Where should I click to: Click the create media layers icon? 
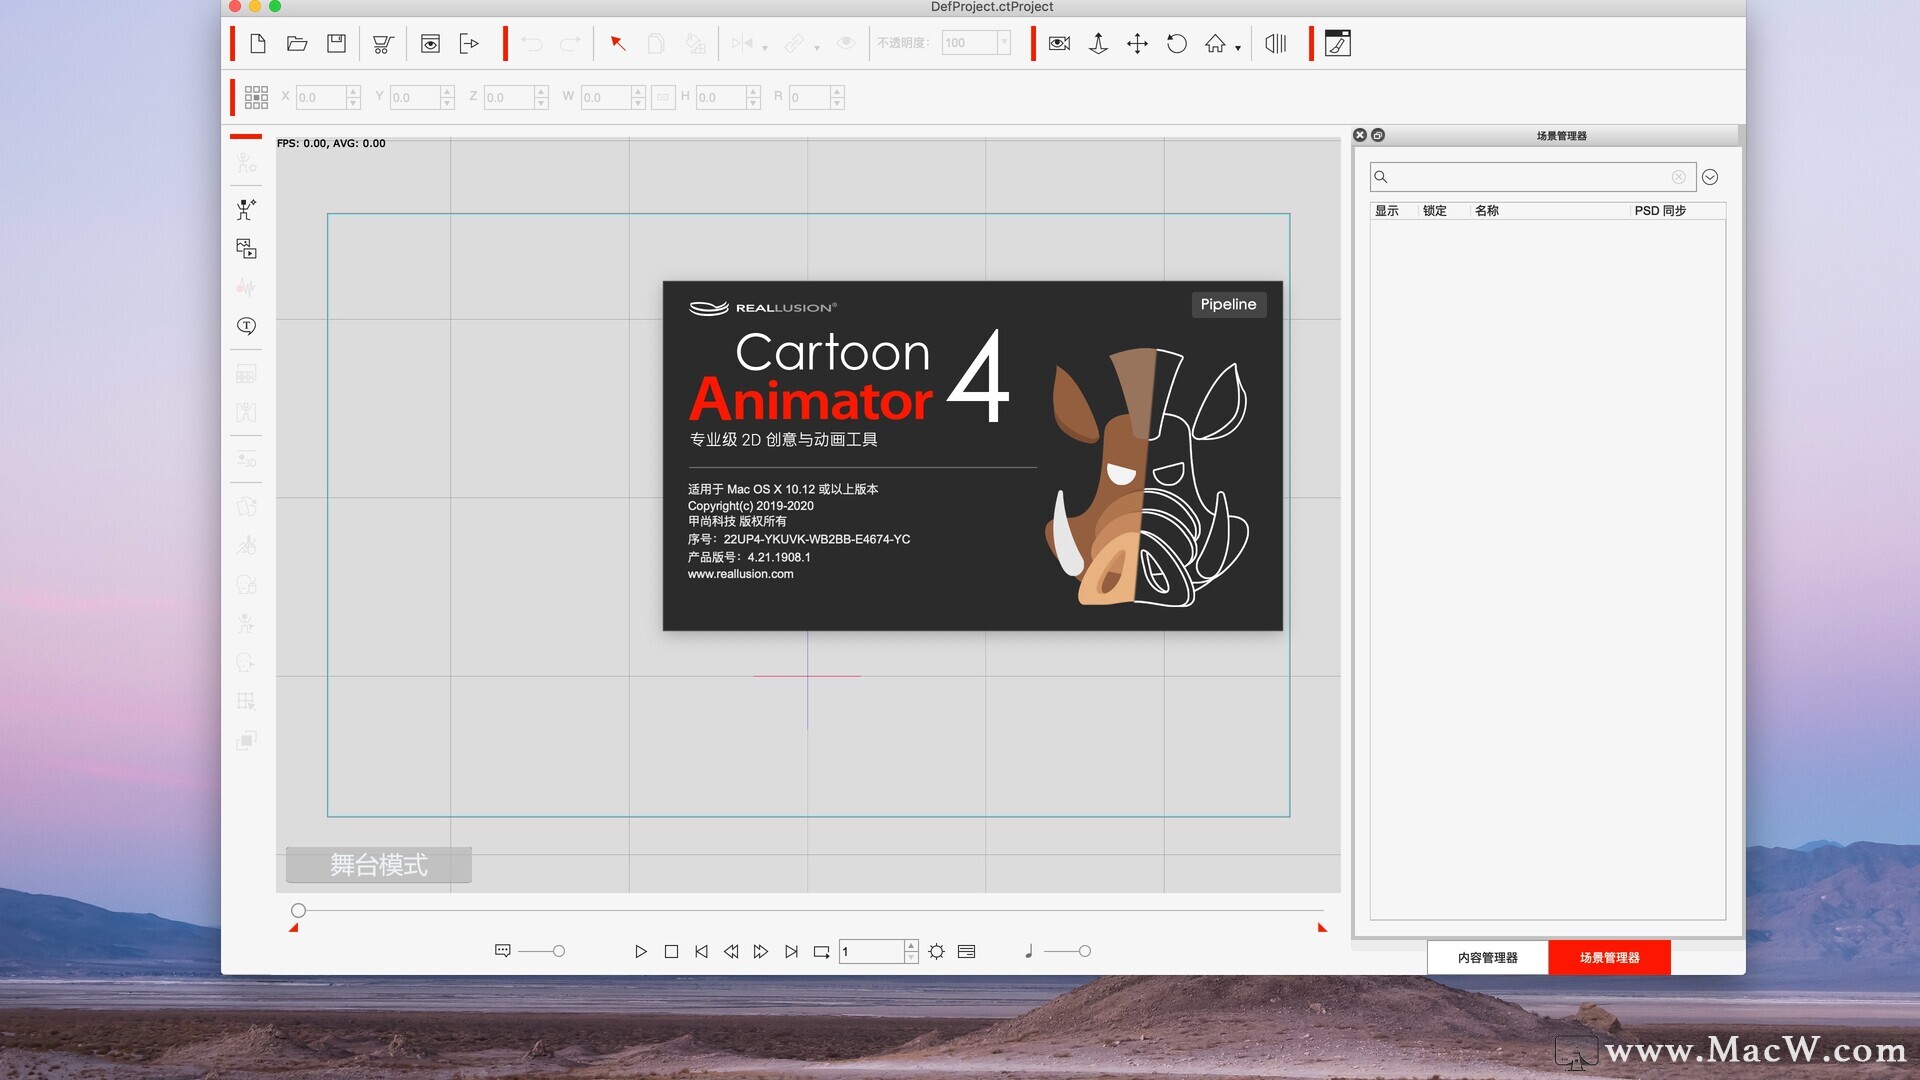[x=246, y=248]
